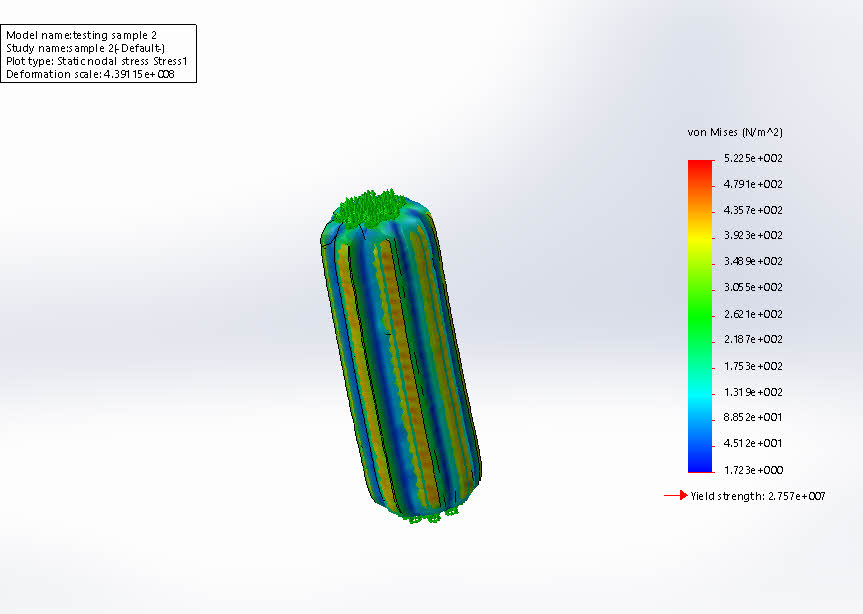Screen dimensions: 863x614
Task: Click the legend value 2.621e+002
Action: coord(753,314)
